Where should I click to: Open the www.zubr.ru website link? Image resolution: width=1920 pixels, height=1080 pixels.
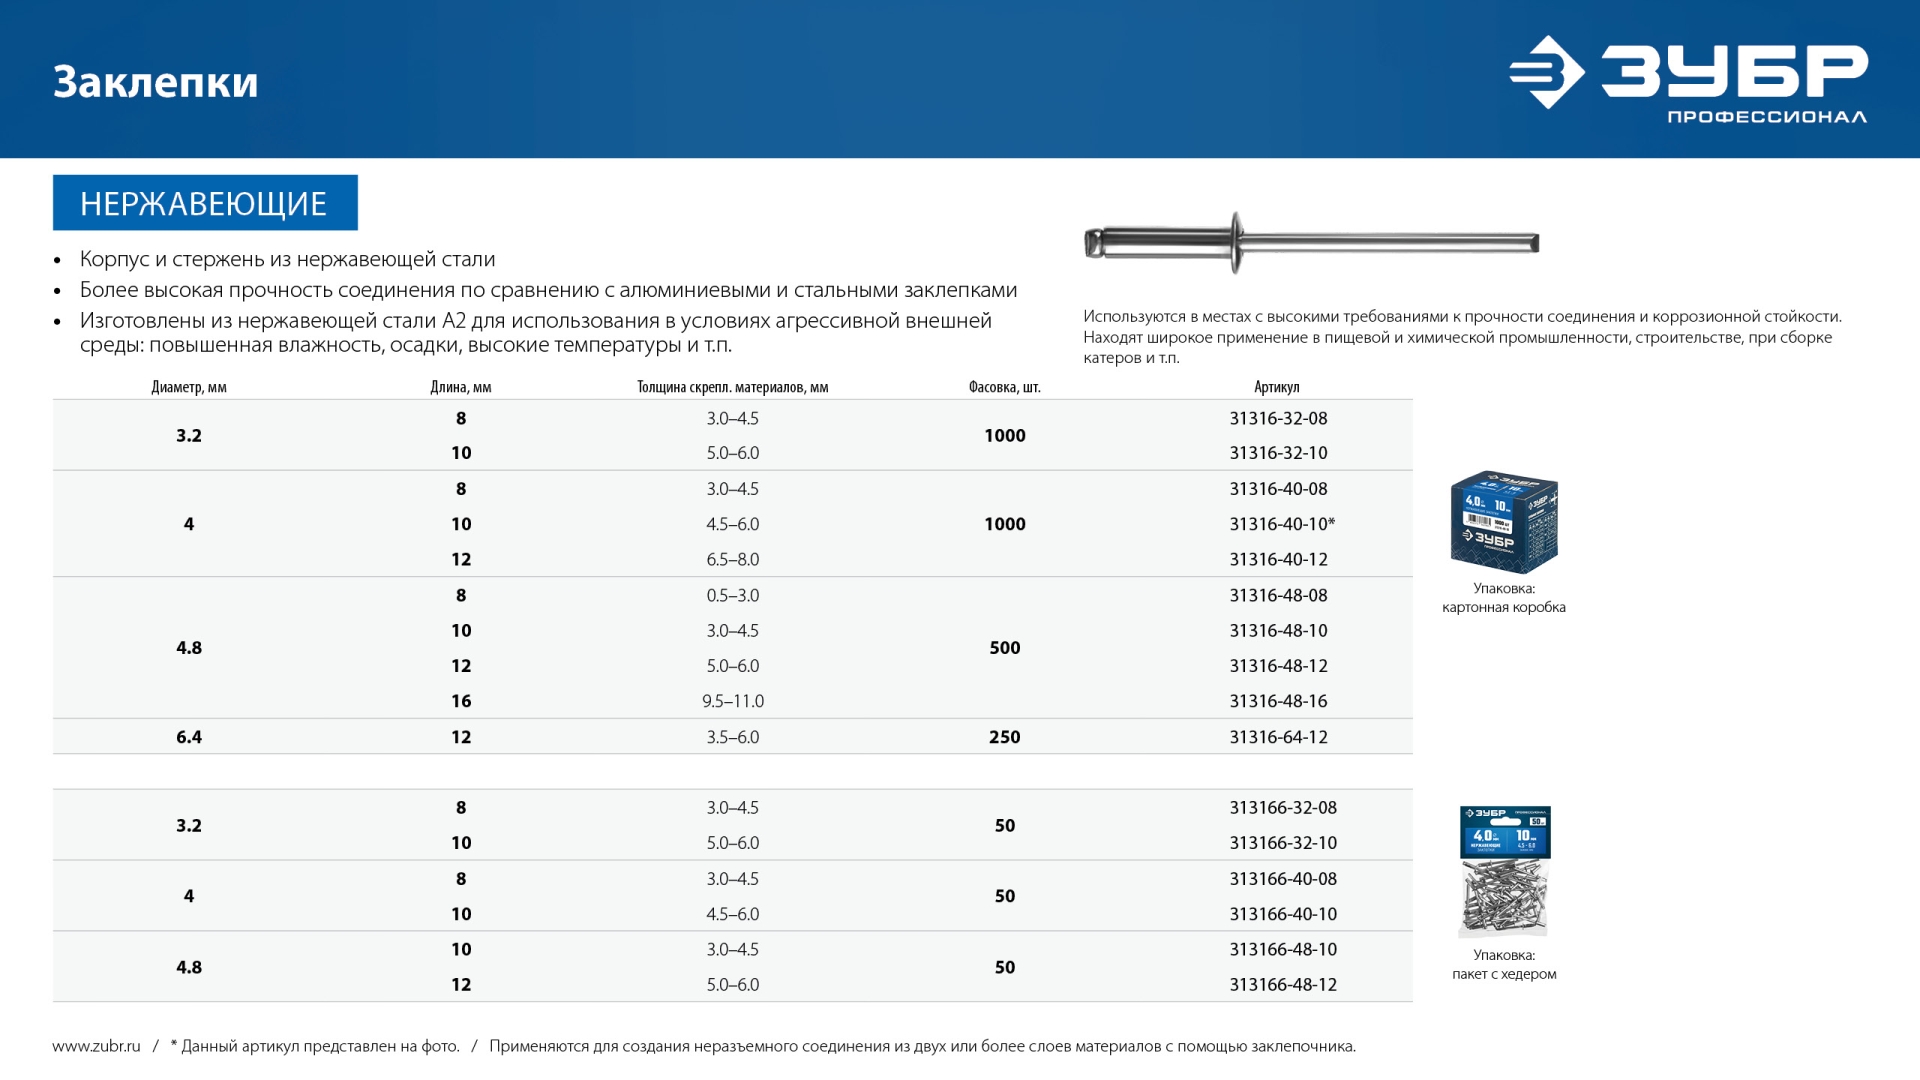(95, 1046)
